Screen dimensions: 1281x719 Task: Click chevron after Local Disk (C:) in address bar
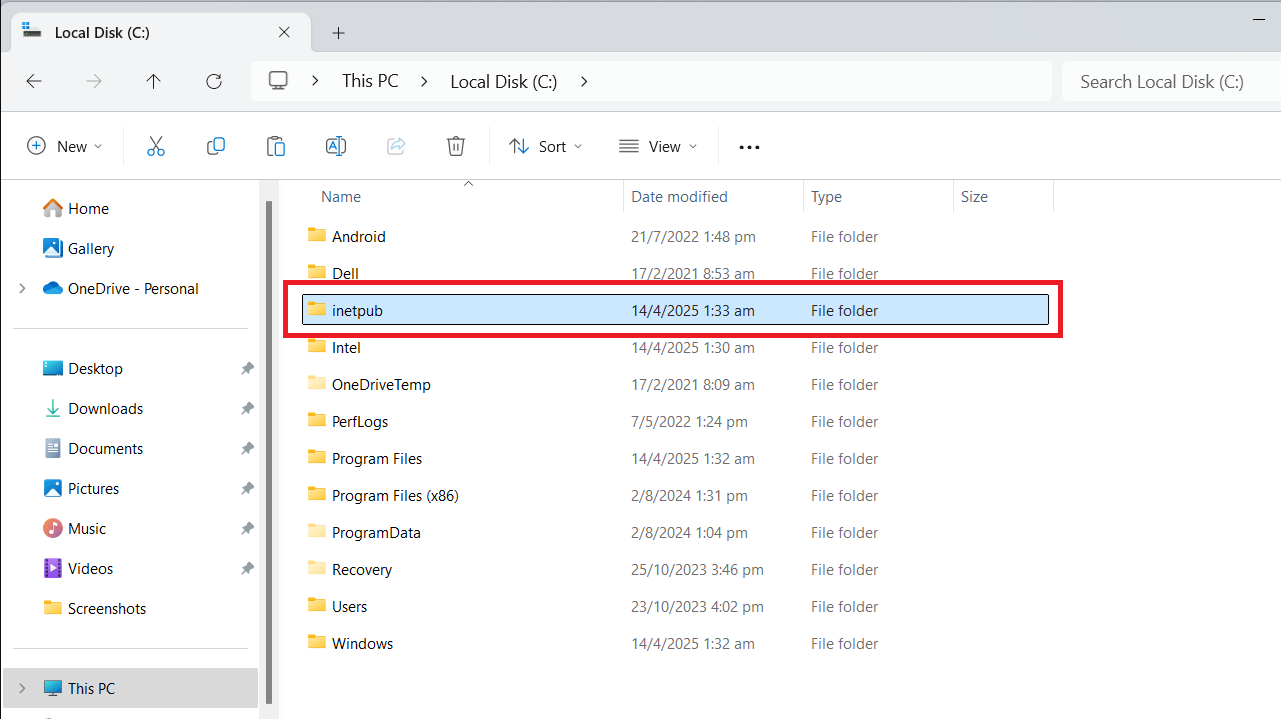point(584,81)
